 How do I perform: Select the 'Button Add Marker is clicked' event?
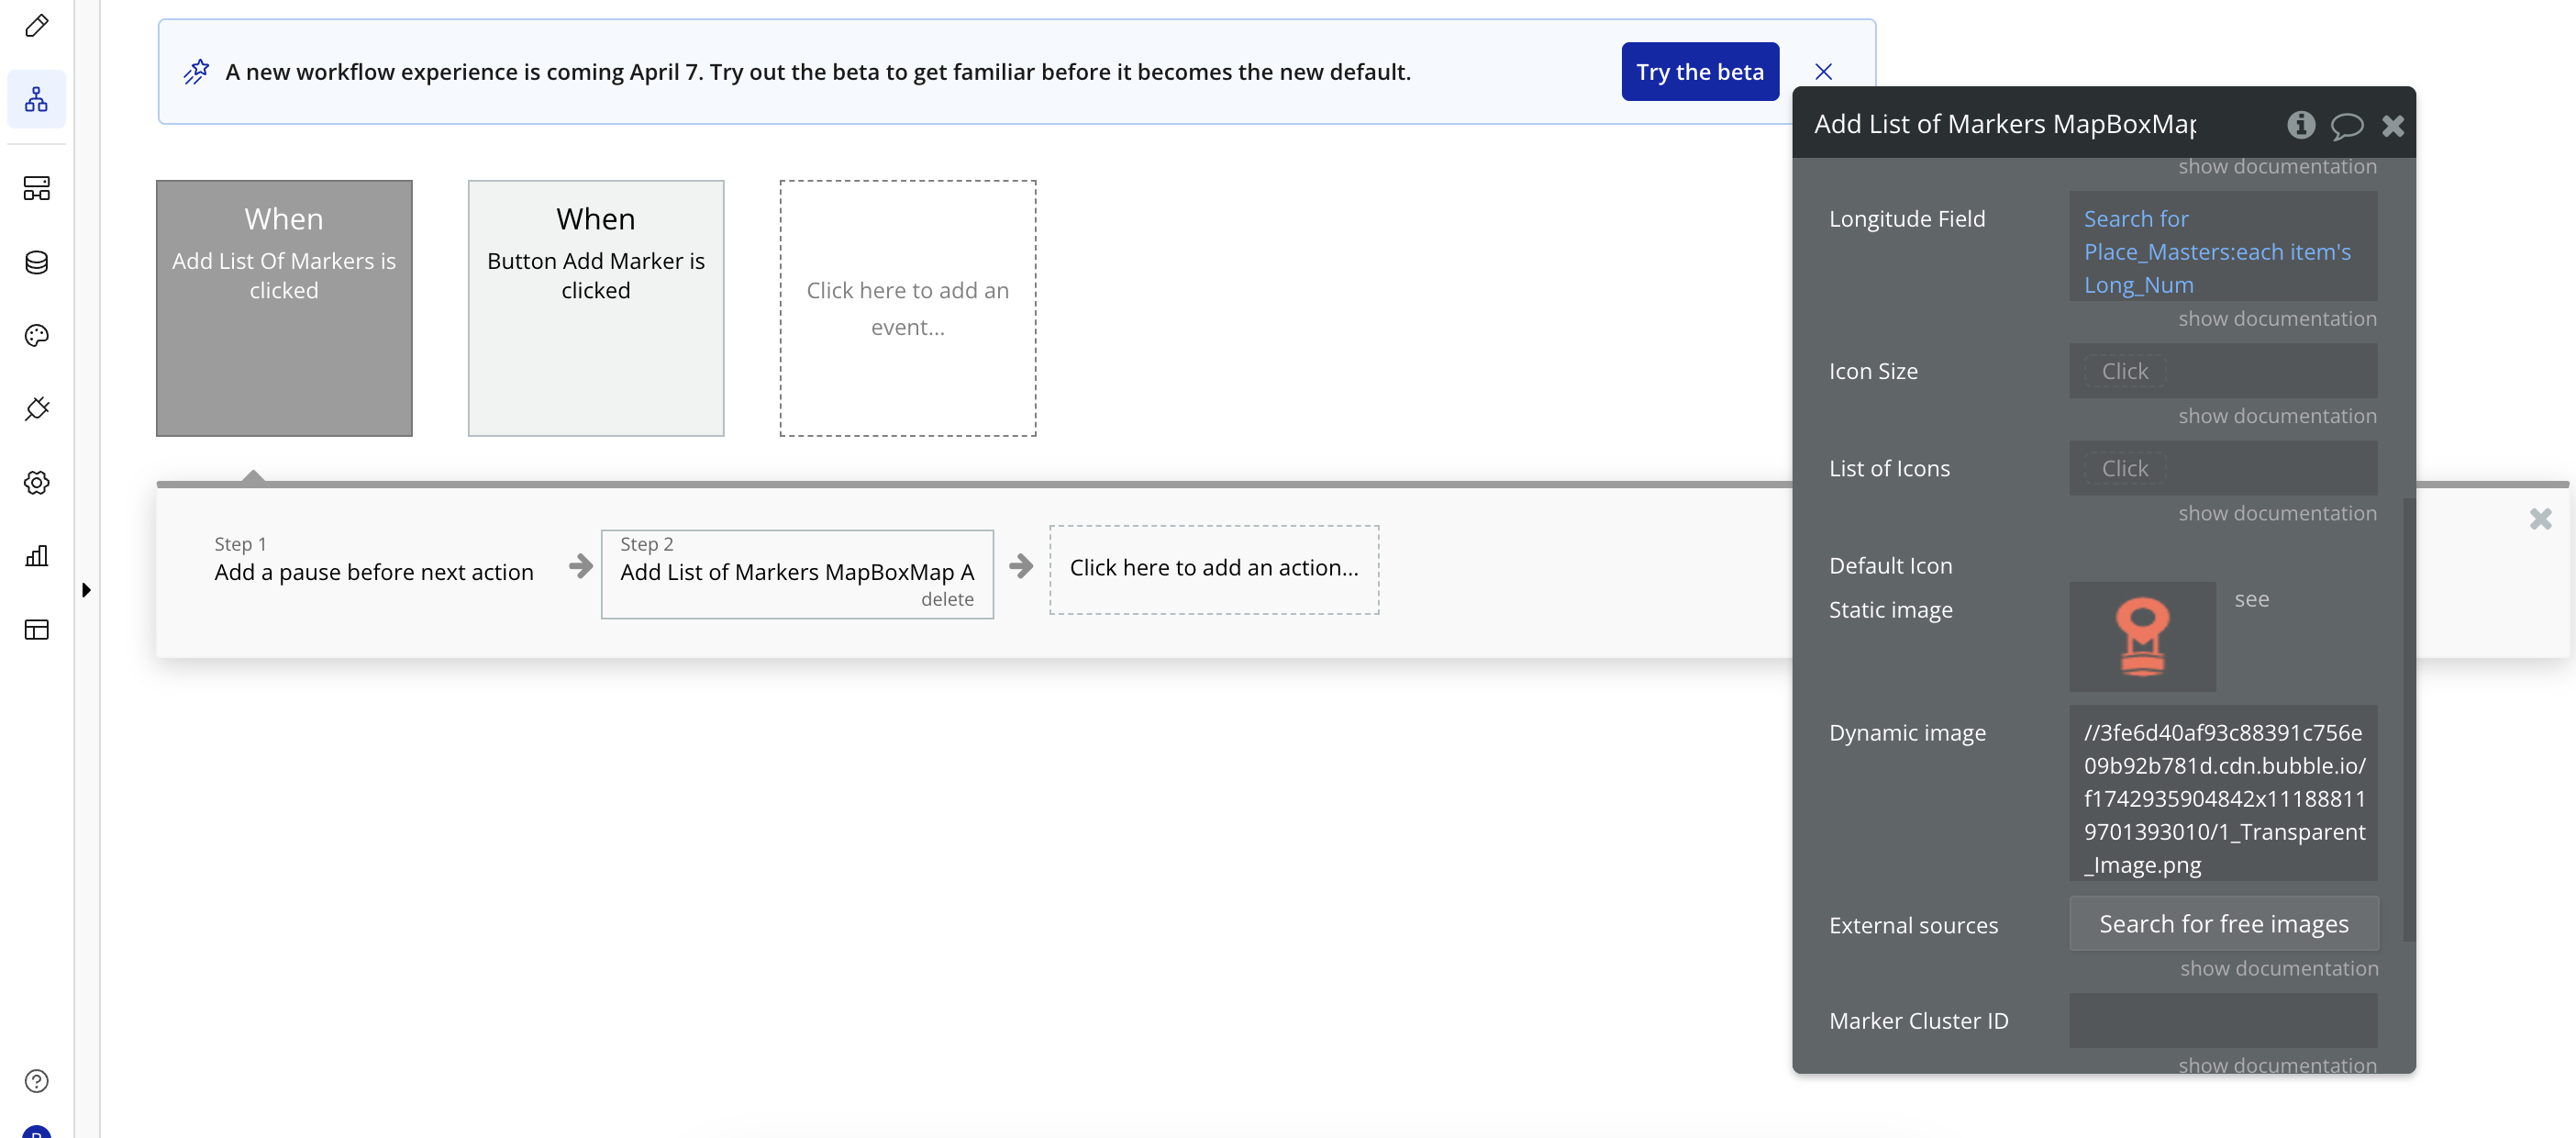click(x=596, y=308)
